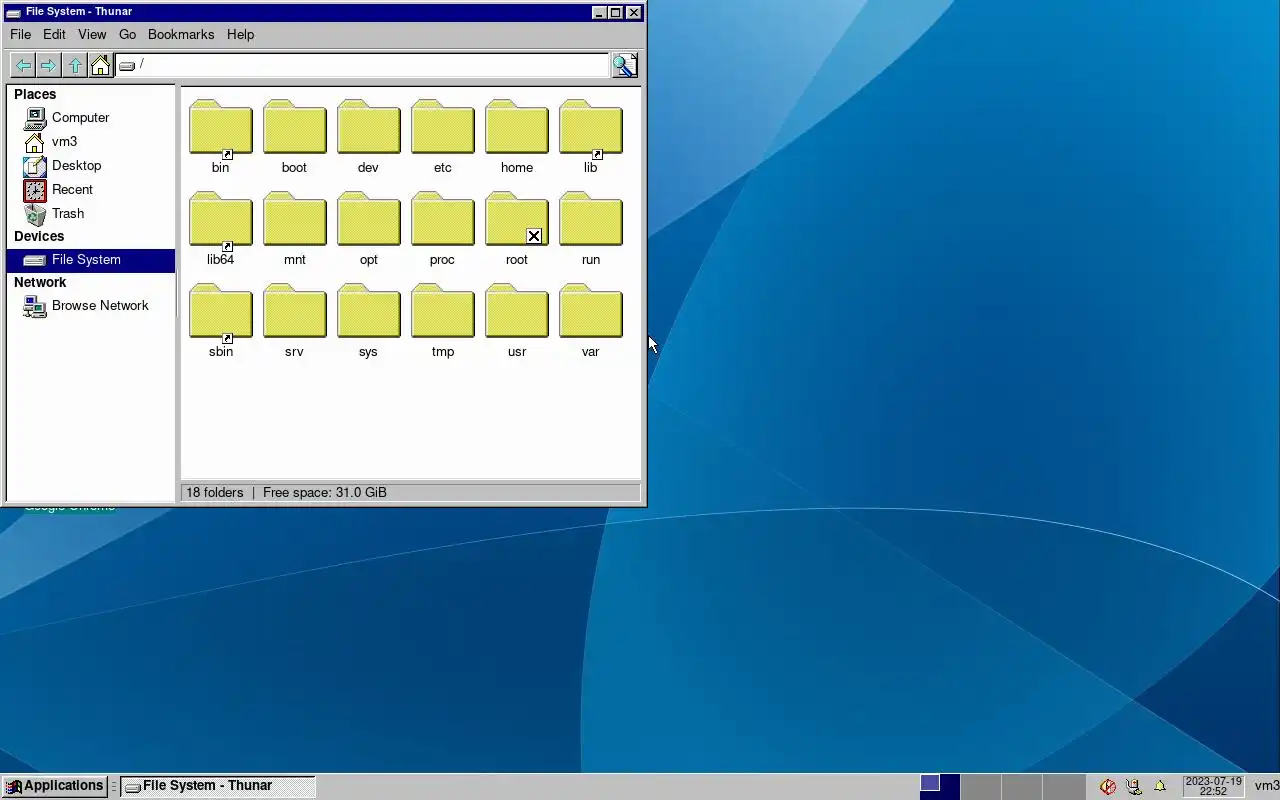Select the opt folder icon
This screenshot has width=1280, height=800.
click(369, 219)
